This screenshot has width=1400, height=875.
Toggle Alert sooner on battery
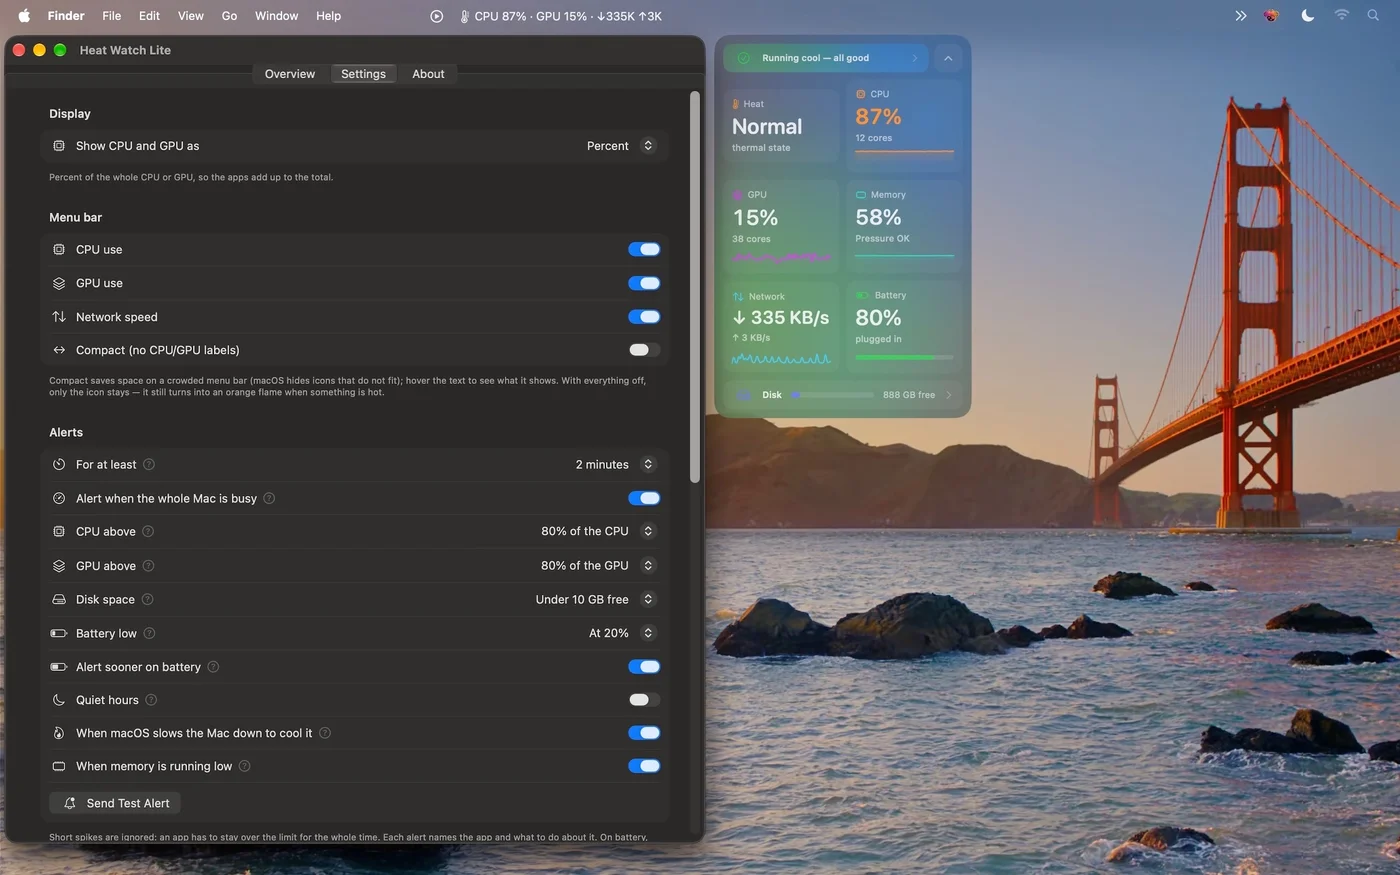(x=644, y=666)
